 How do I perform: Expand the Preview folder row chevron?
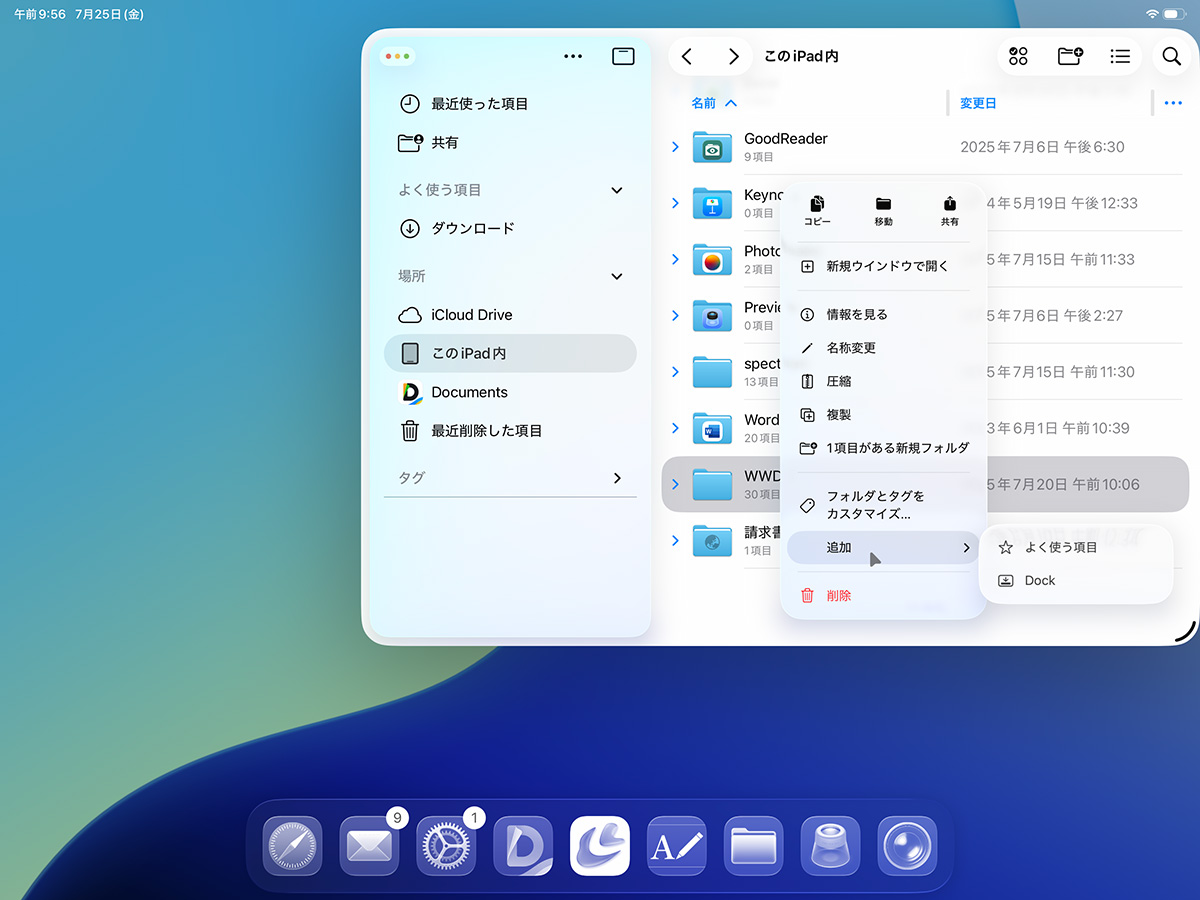(x=675, y=316)
